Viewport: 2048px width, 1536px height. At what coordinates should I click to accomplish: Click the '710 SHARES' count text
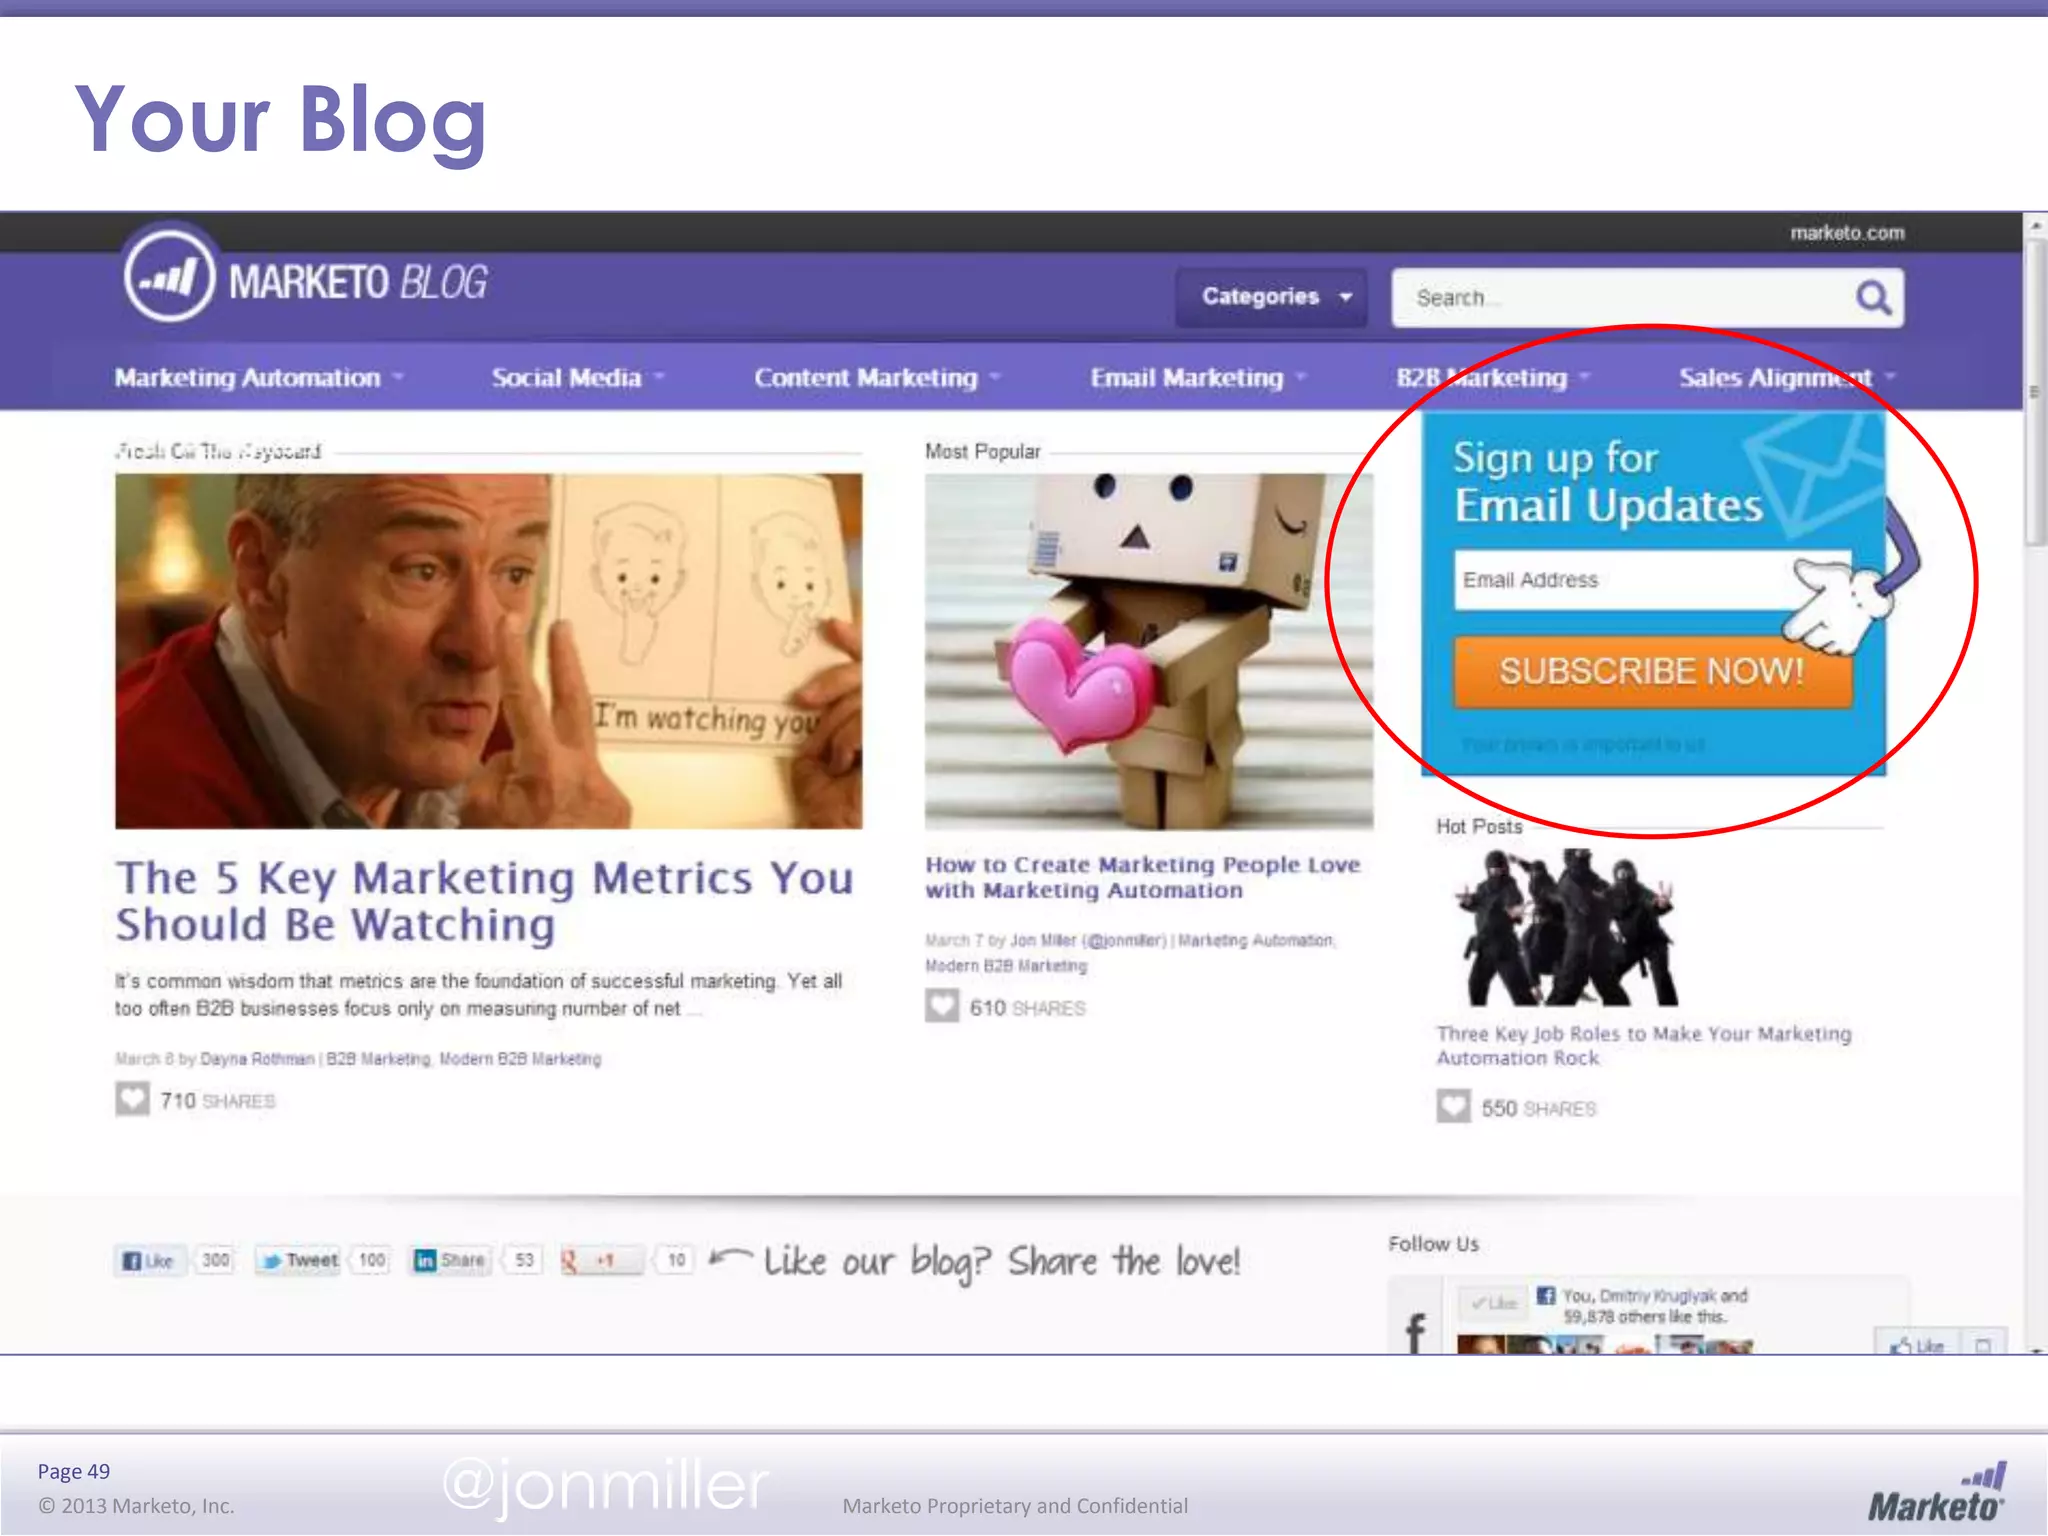pyautogui.click(x=218, y=1101)
